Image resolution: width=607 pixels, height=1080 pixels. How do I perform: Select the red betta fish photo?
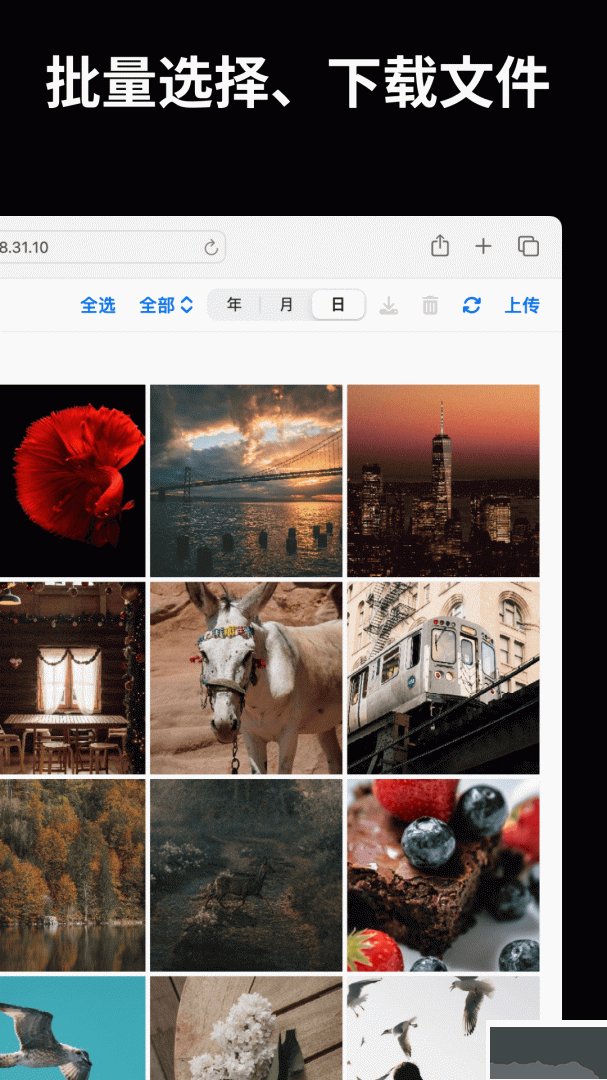(x=72, y=481)
